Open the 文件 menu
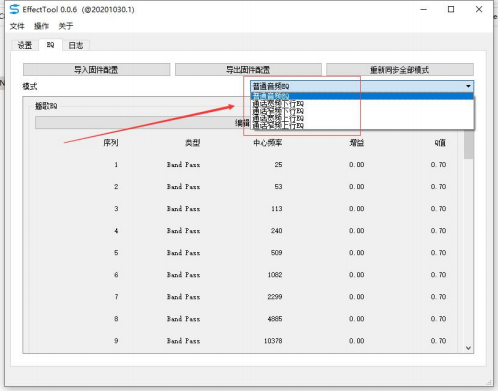 coord(17,26)
